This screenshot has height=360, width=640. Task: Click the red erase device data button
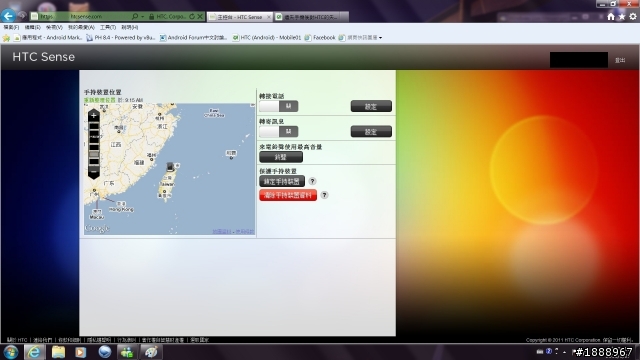[x=288, y=195]
